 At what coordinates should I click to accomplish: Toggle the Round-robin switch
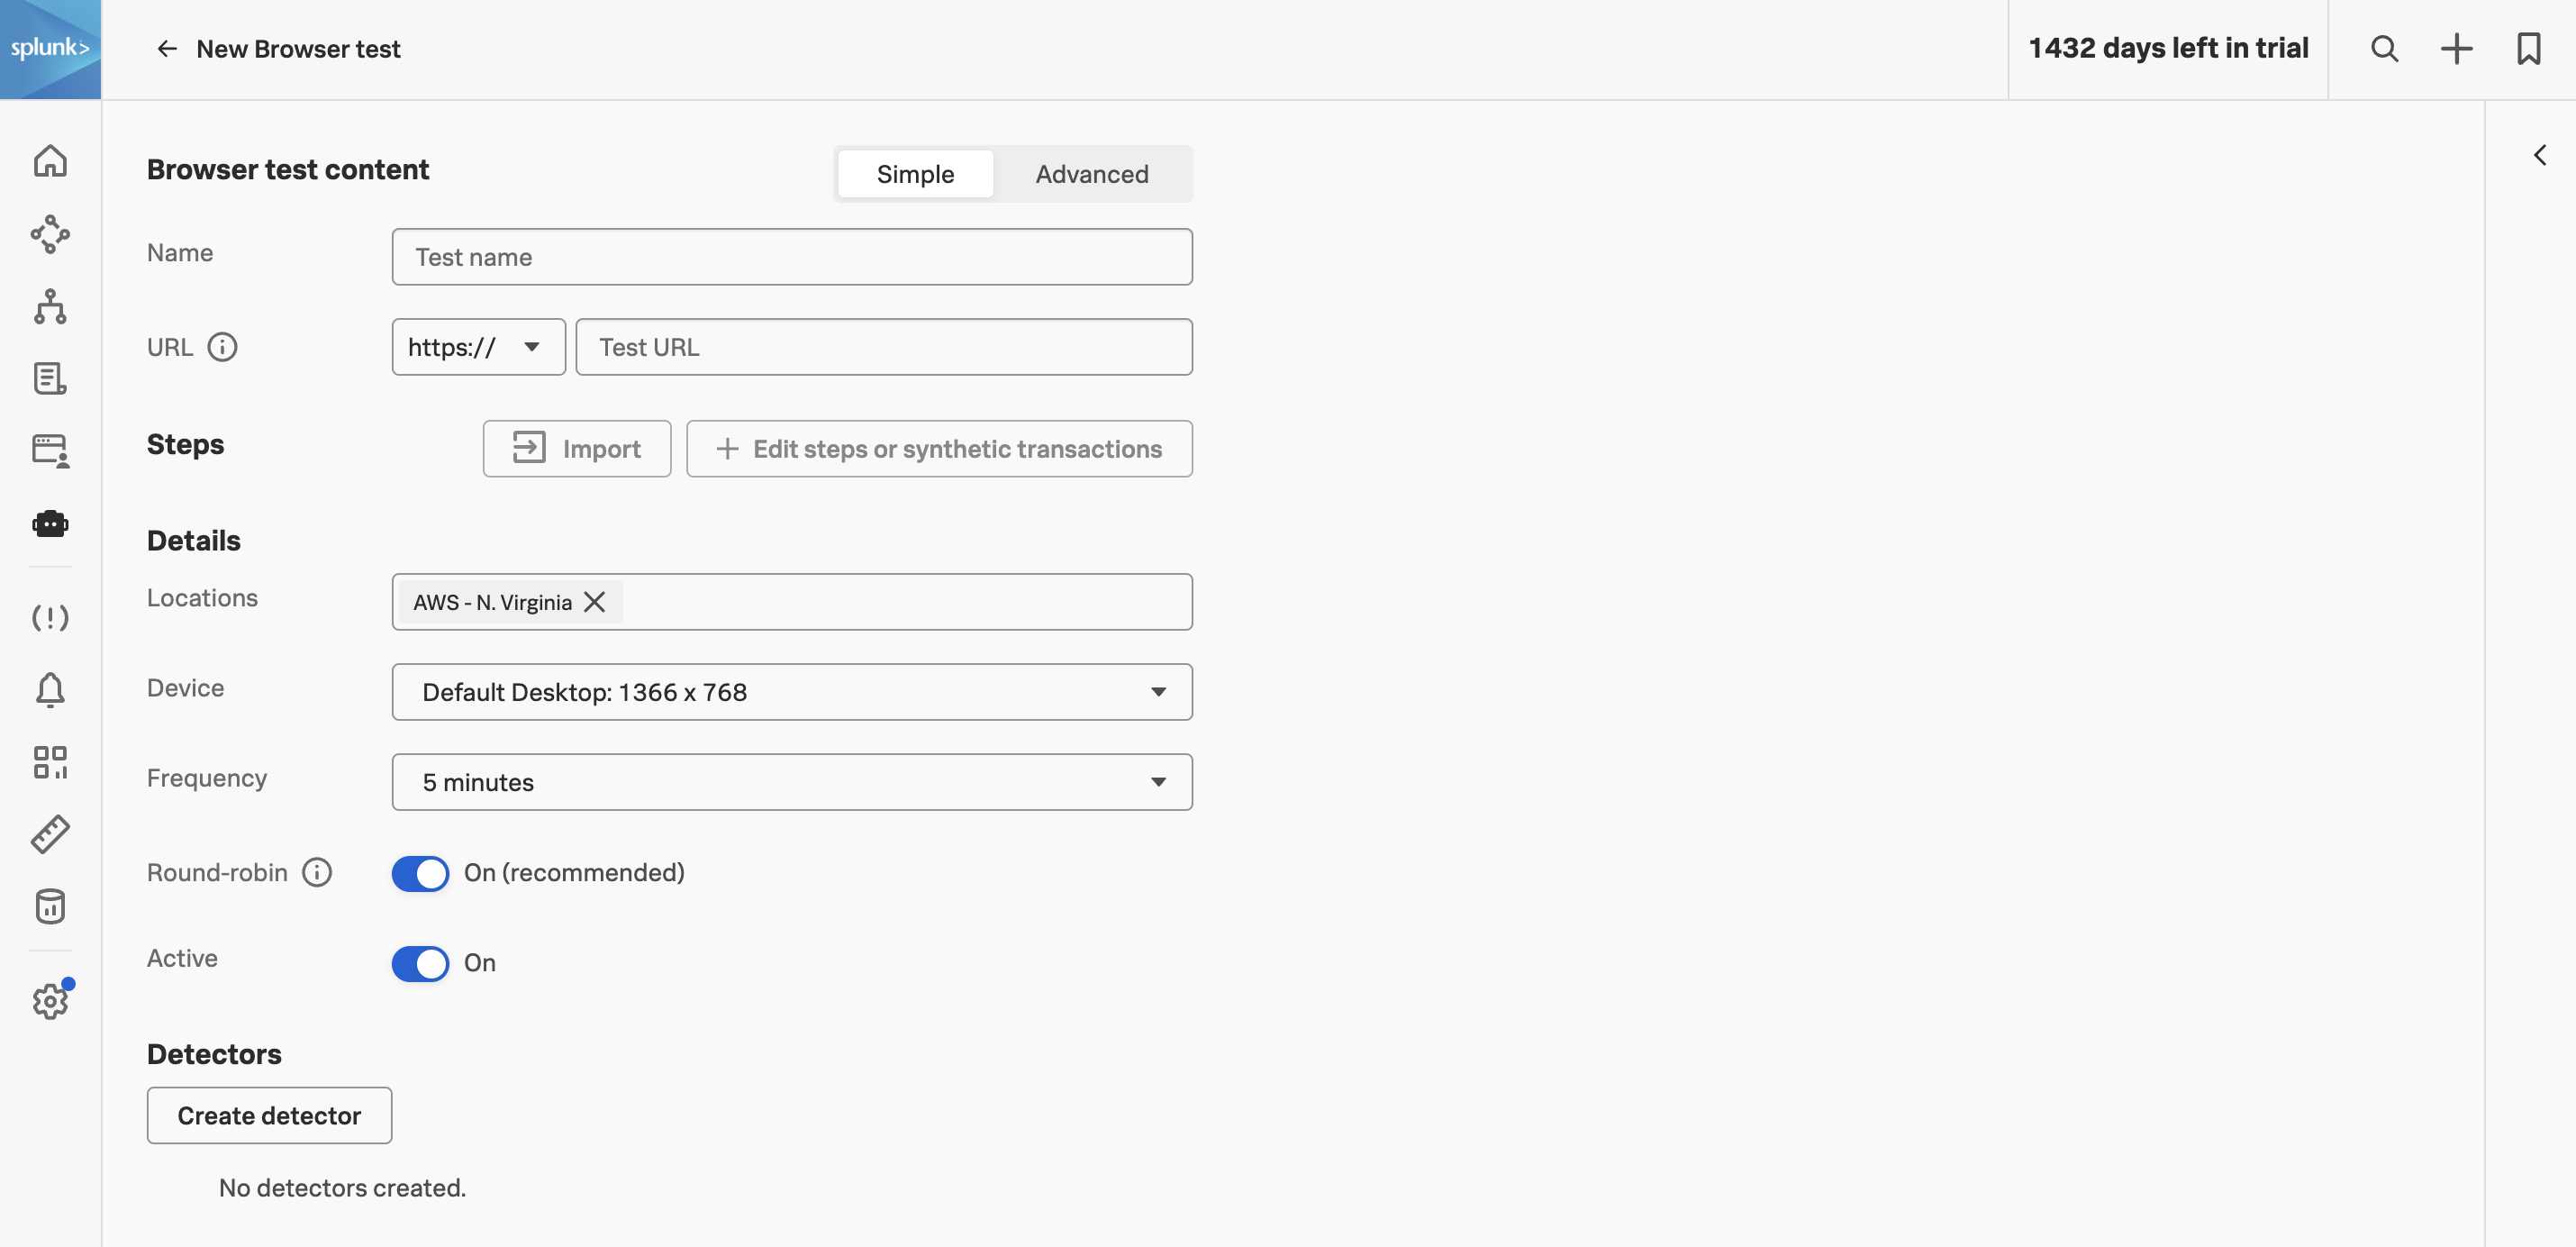[420, 873]
